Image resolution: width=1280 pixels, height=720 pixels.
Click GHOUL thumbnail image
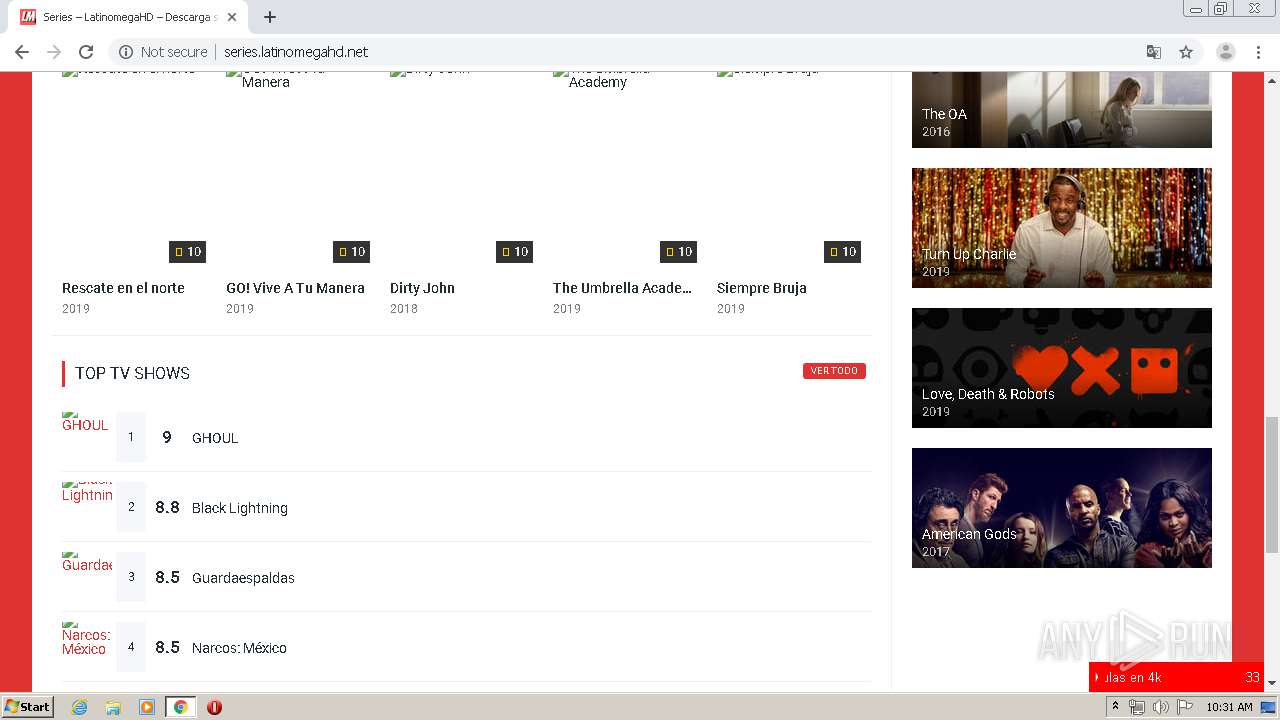[x=86, y=437]
